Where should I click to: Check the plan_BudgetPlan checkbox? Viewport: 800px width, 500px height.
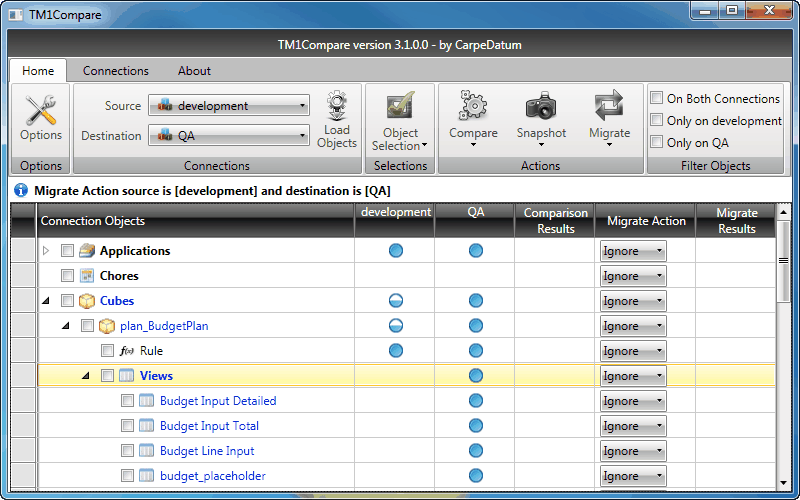87,326
